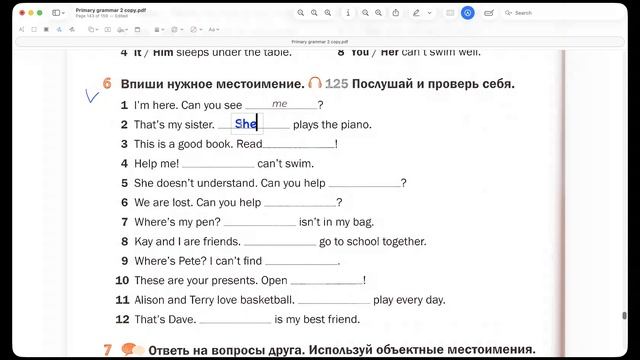This screenshot has height=360, width=640.
Task: Click the heading 'Ответь на вопросы друга'
Action: pyautogui.click(x=227, y=350)
